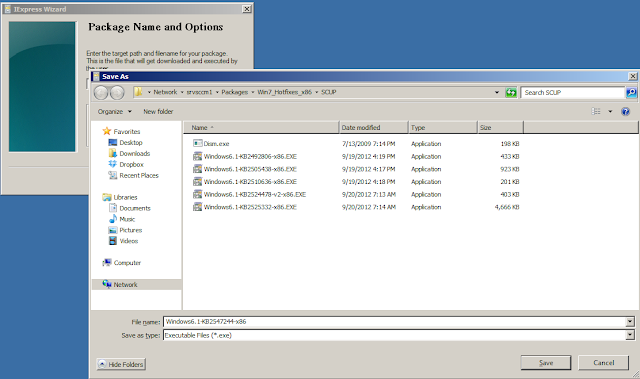This screenshot has width=640, height=379.
Task: Click in the Search SCUP field
Action: (x=573, y=93)
